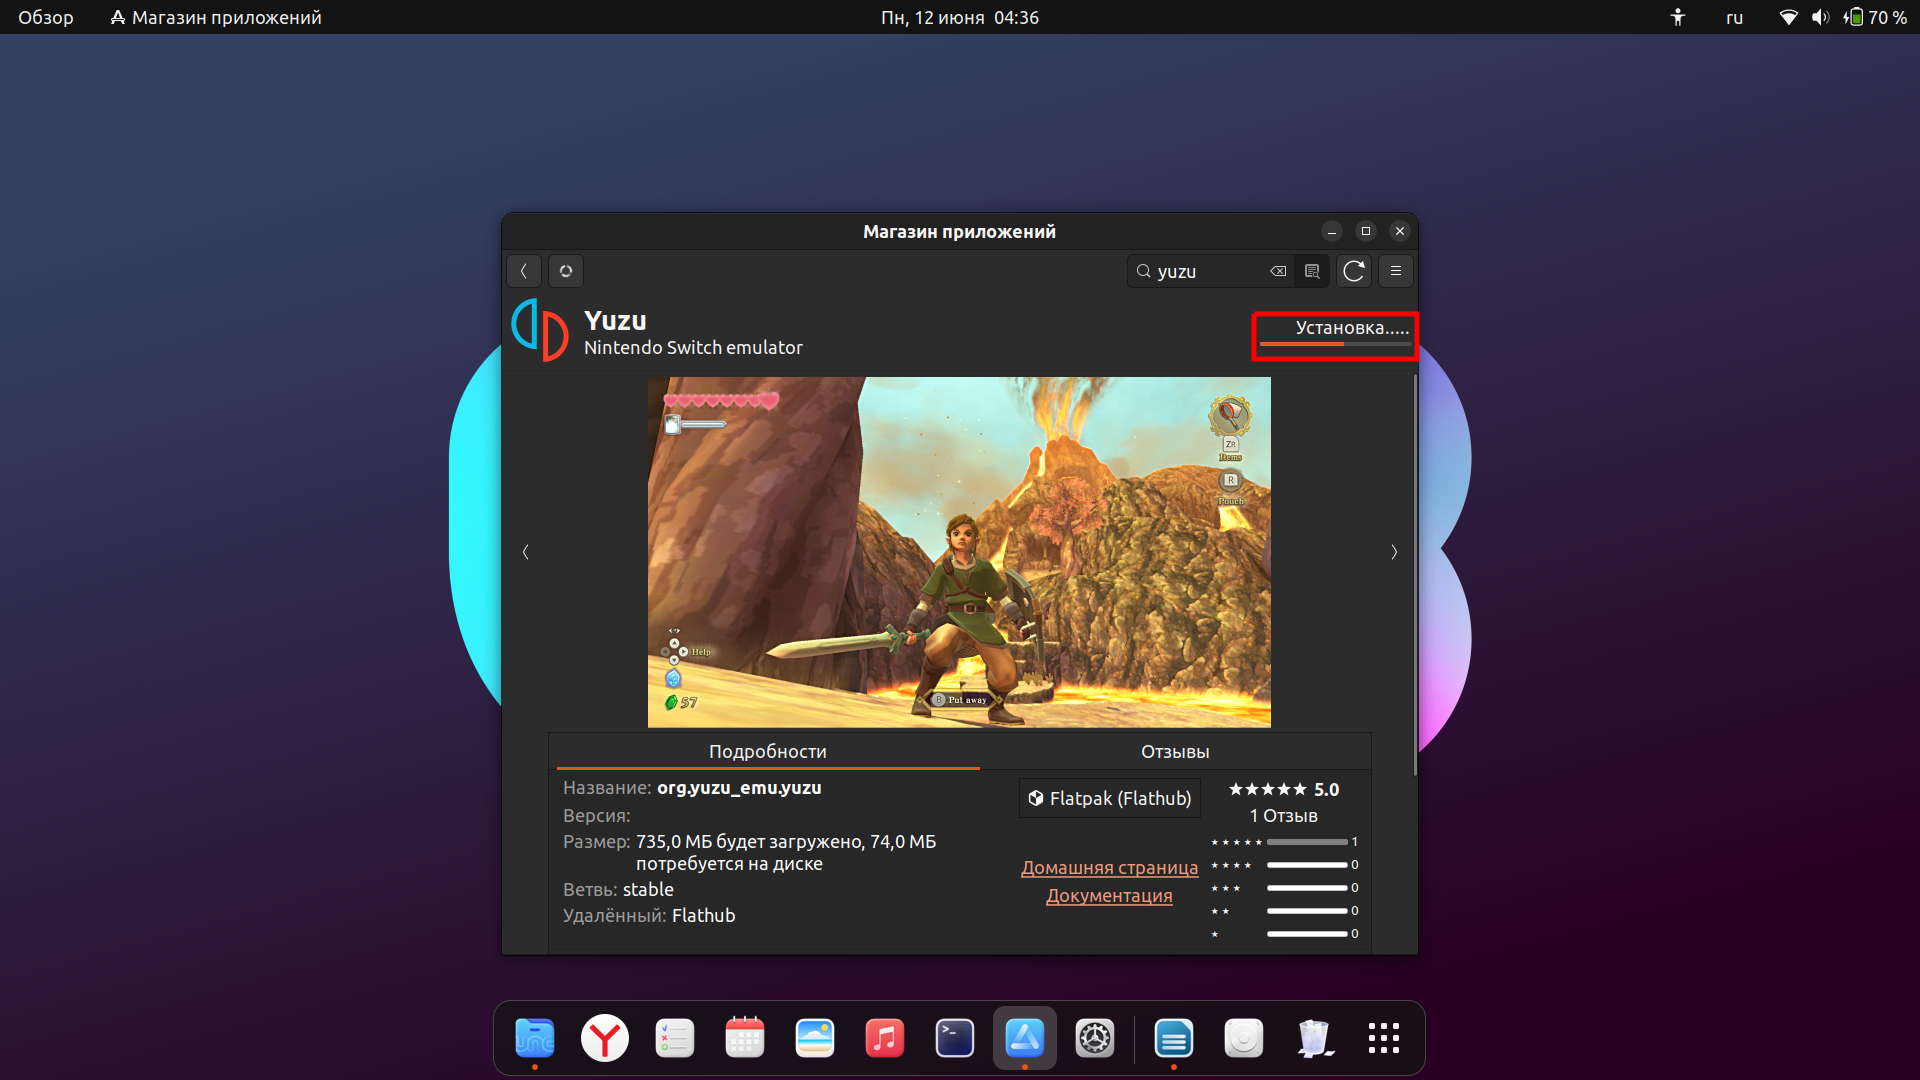
Task: Click the Yuzu app logo
Action: click(x=540, y=330)
